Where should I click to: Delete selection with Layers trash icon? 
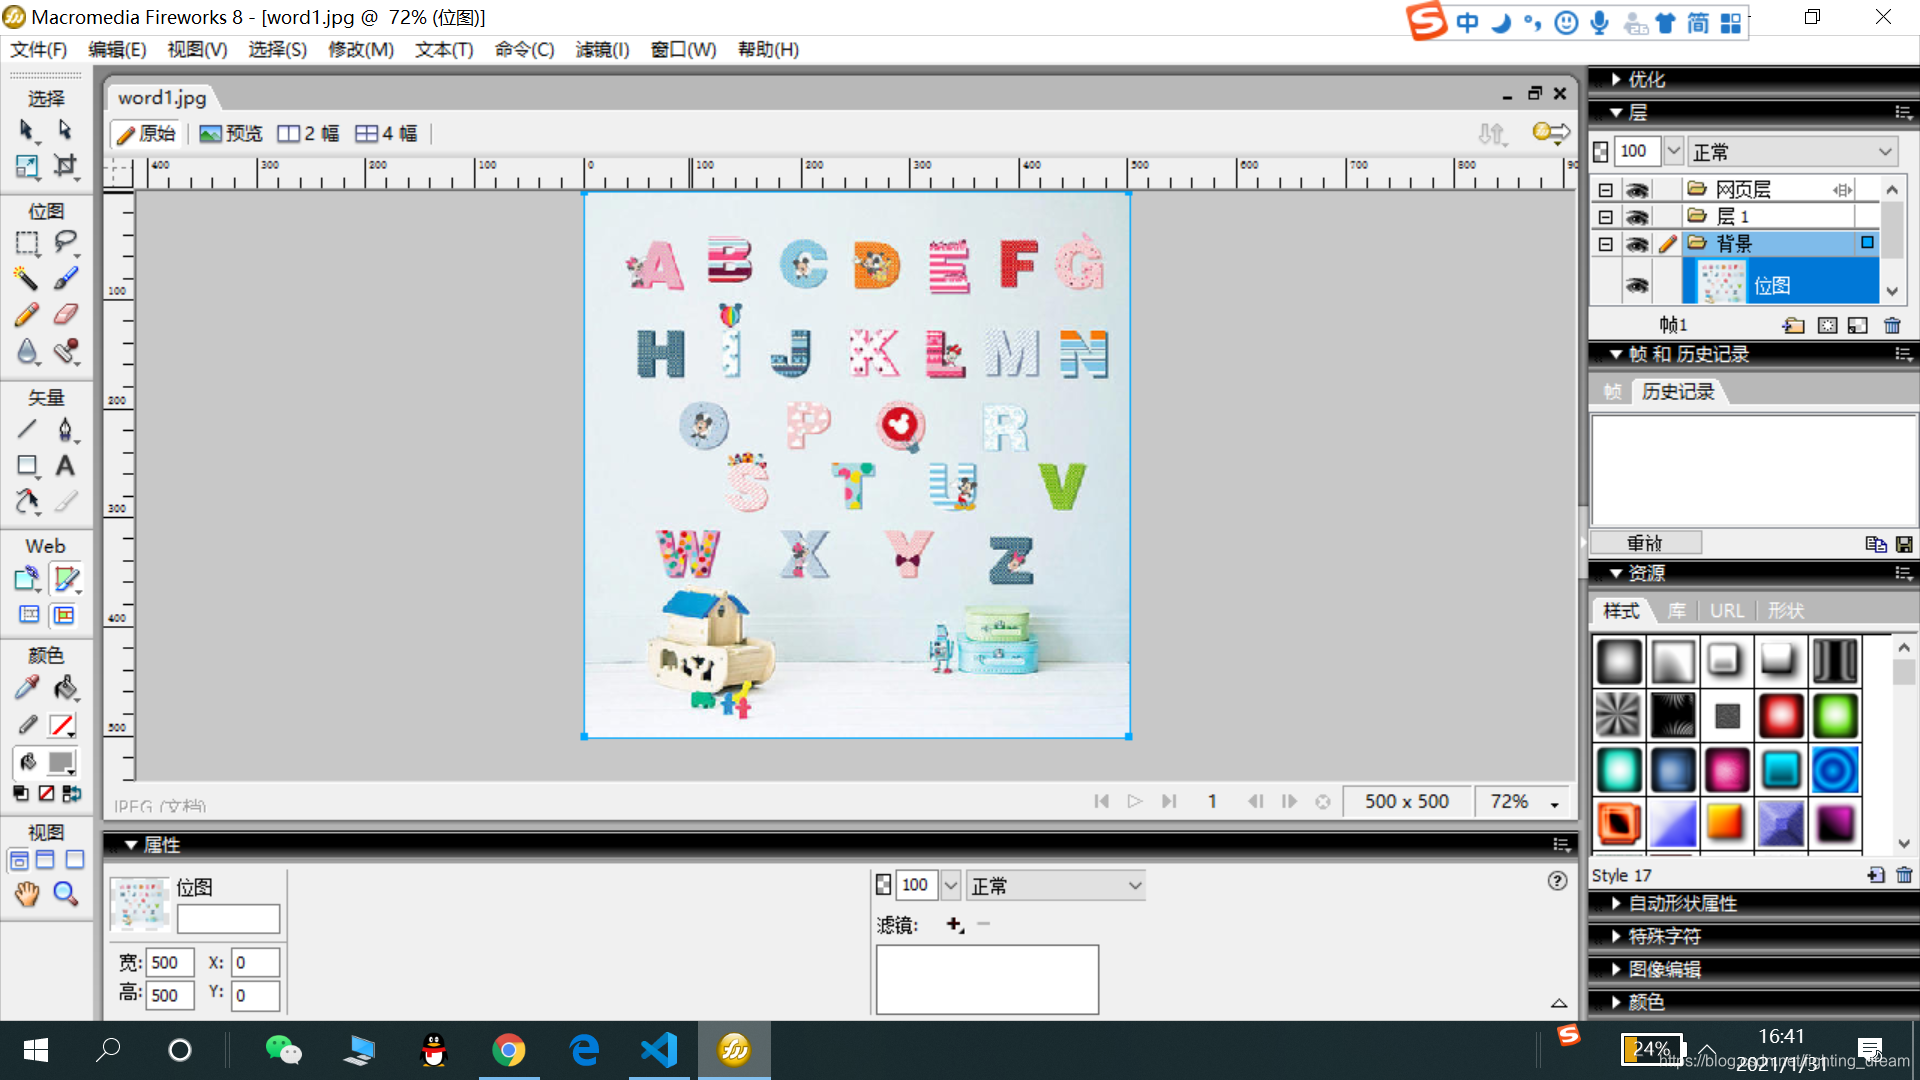[1892, 325]
